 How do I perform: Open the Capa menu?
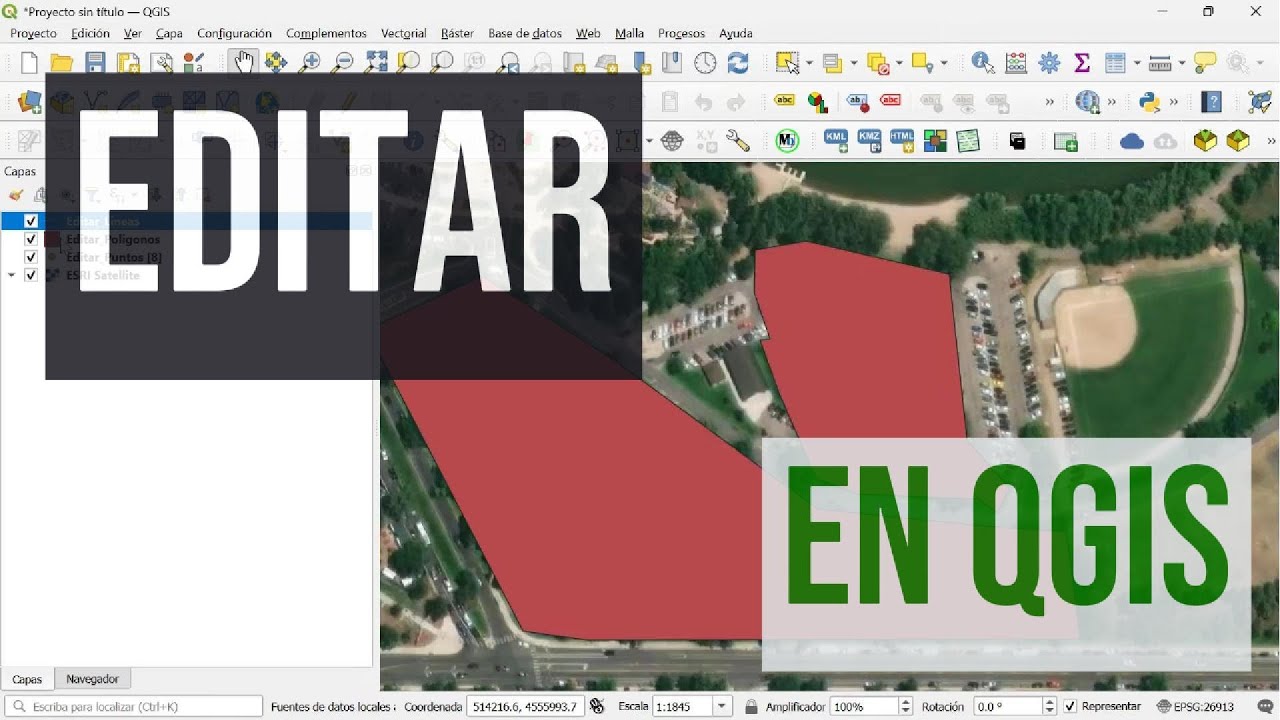click(169, 33)
